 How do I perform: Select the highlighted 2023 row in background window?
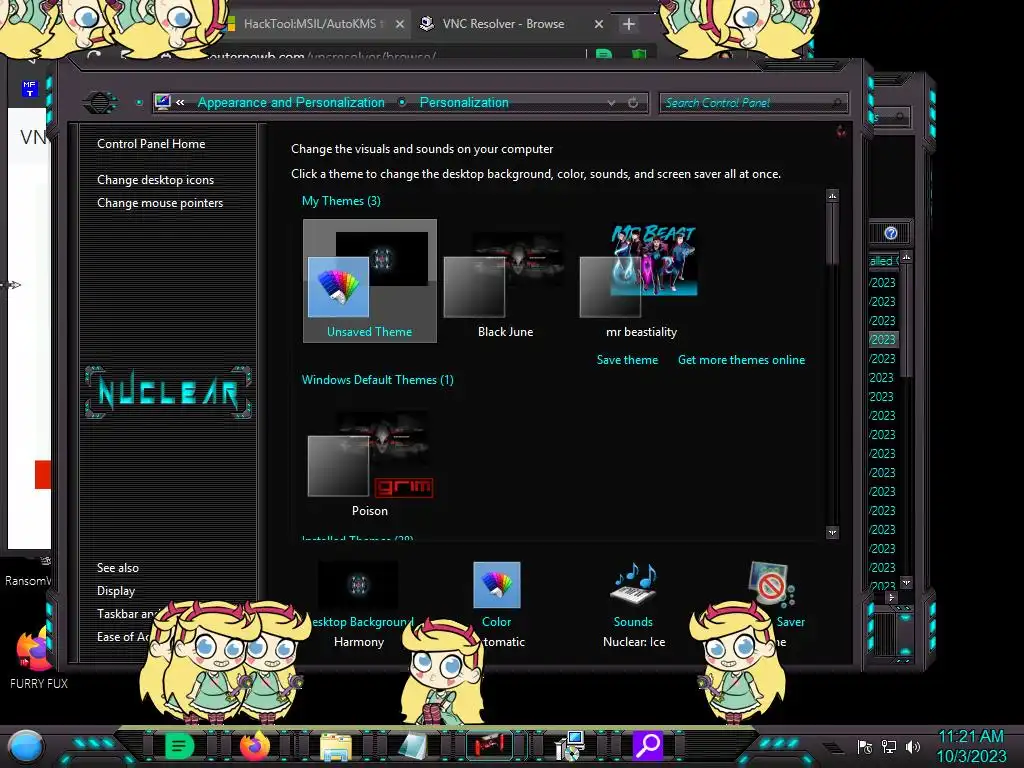pyautogui.click(x=883, y=340)
